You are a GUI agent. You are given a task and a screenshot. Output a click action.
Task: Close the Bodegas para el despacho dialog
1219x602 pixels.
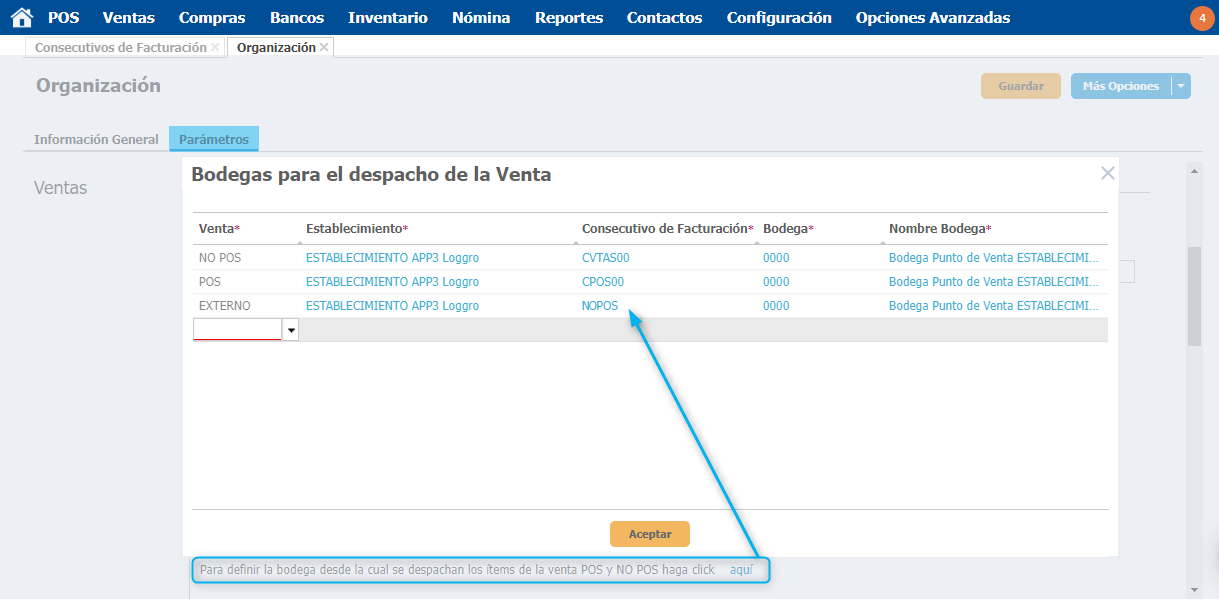point(1107,173)
